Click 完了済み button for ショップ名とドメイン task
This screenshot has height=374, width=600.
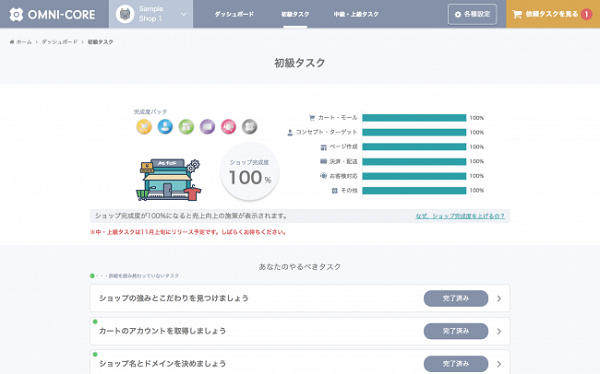click(x=456, y=364)
